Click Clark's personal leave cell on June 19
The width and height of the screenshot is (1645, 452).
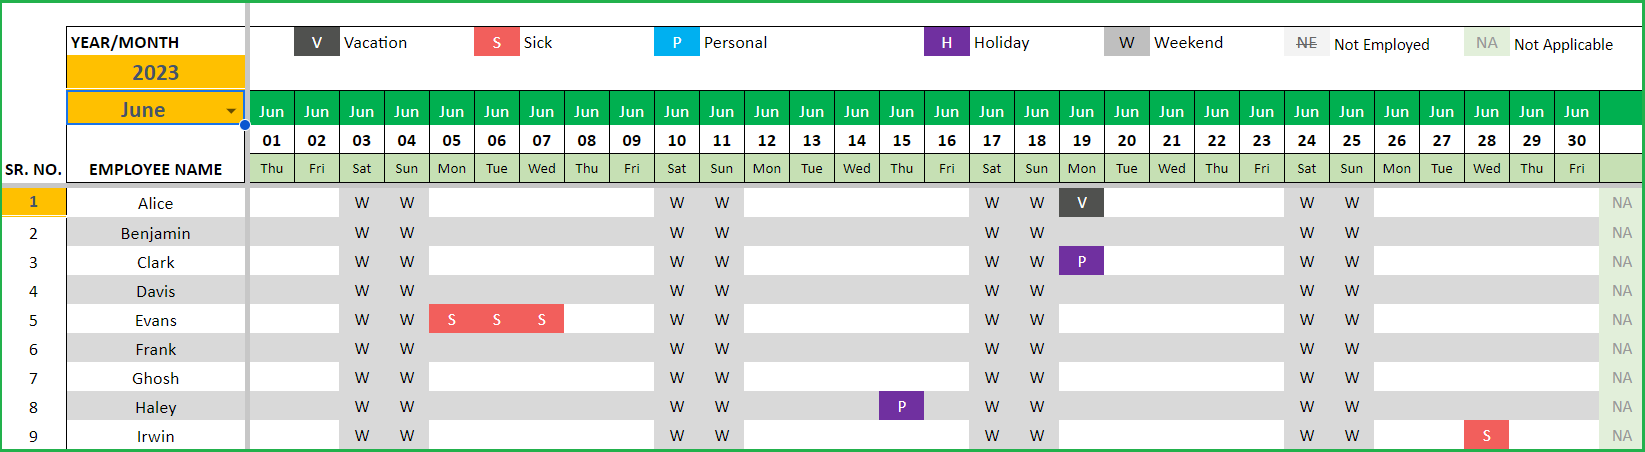tap(1082, 261)
